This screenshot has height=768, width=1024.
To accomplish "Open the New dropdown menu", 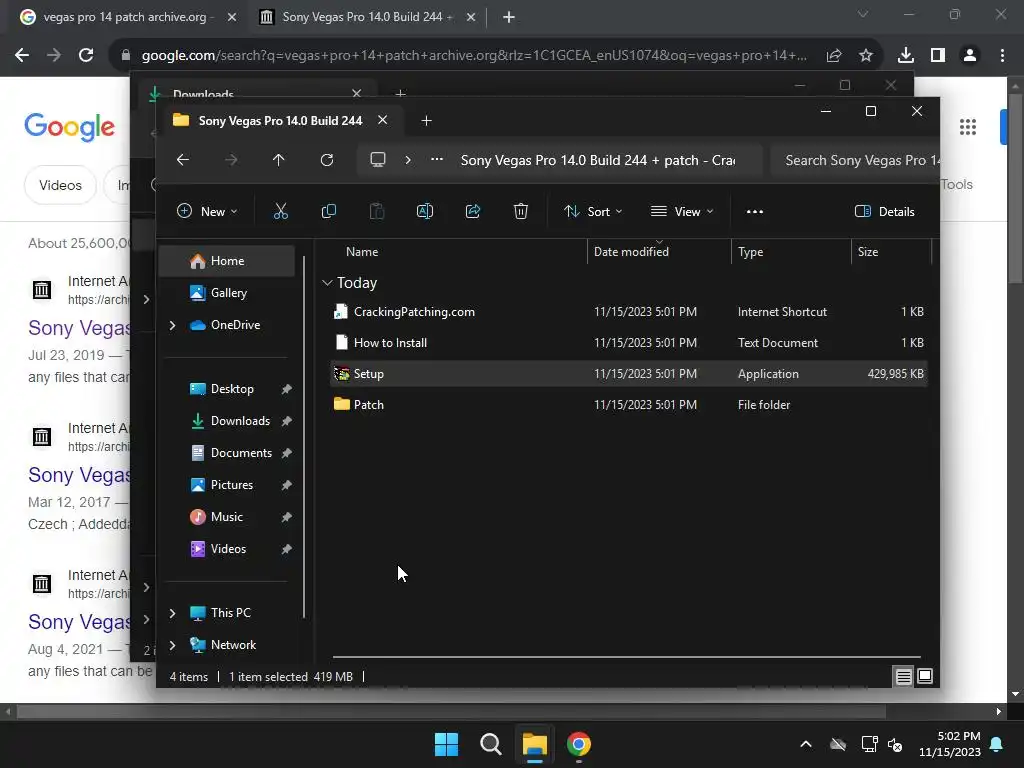I will (207, 212).
